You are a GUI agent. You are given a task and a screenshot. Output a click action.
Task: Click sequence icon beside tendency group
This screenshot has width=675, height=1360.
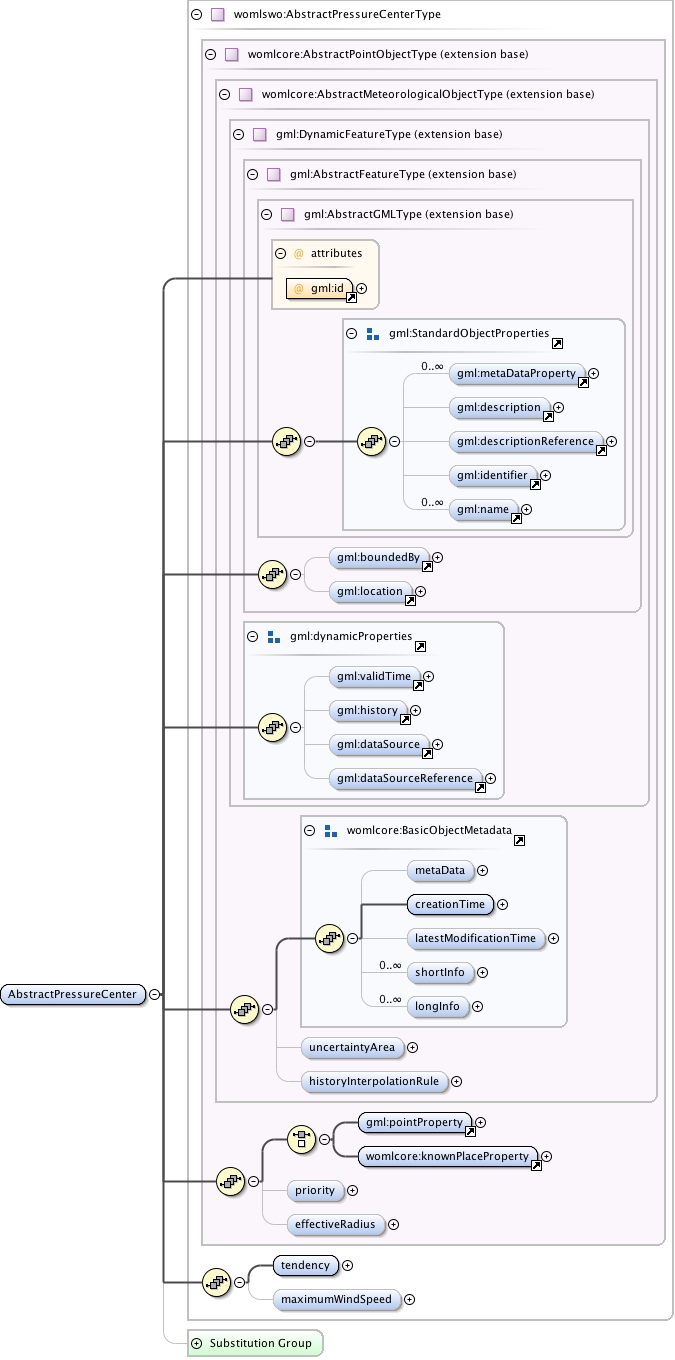(x=217, y=1283)
